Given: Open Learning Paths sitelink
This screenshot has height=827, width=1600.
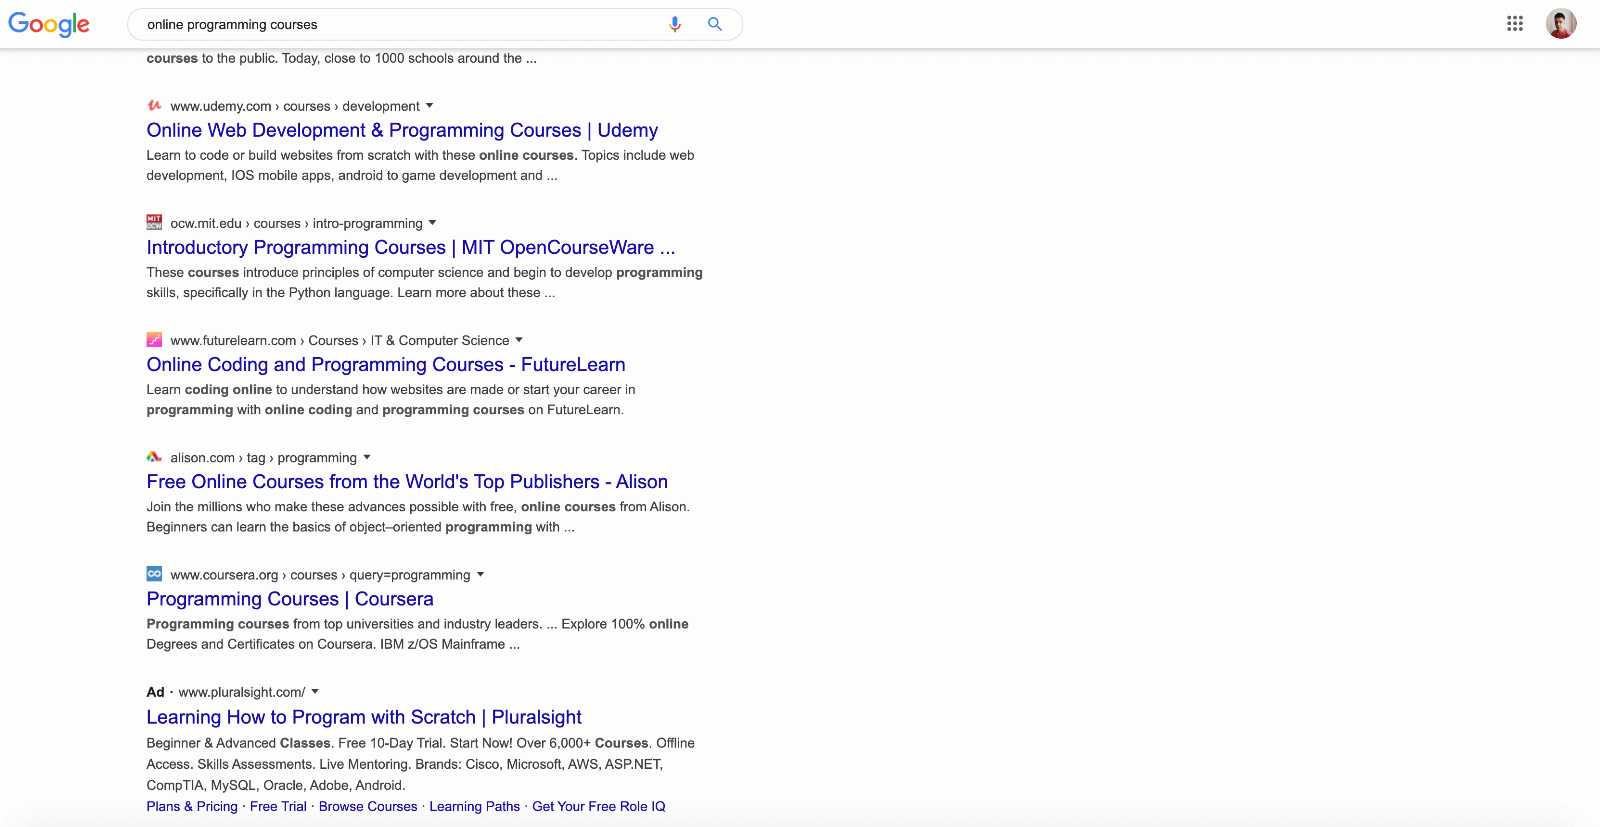Looking at the screenshot, I should (475, 806).
